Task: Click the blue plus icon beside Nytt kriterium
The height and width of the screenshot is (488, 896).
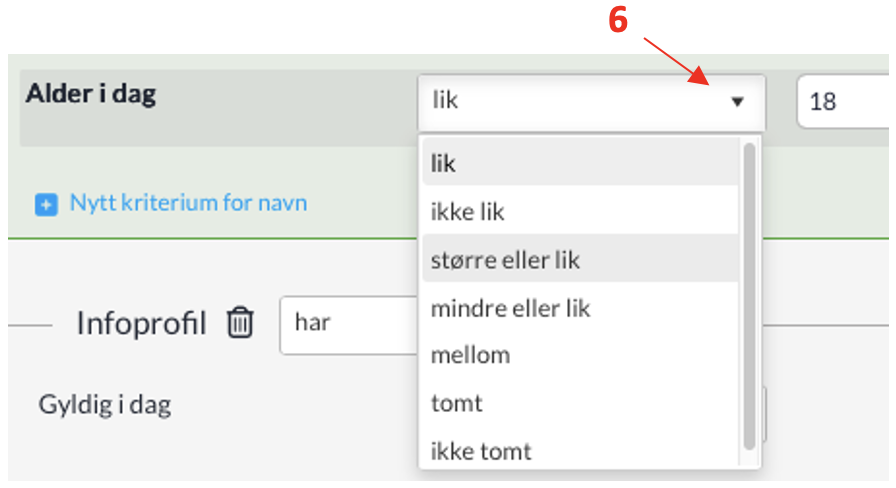Action: pos(46,204)
